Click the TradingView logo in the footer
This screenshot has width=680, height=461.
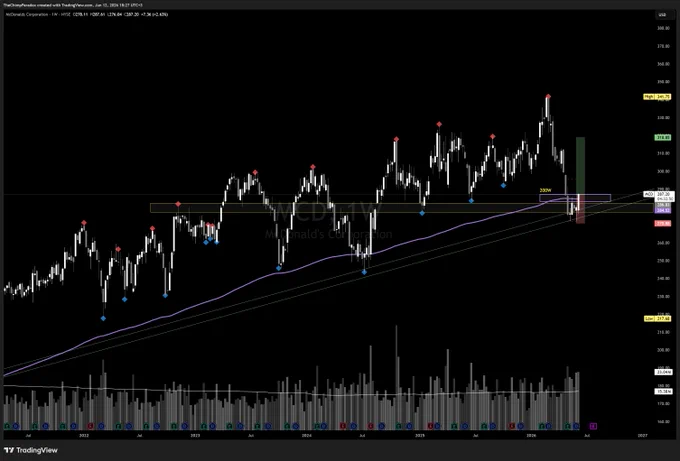pos(31,450)
